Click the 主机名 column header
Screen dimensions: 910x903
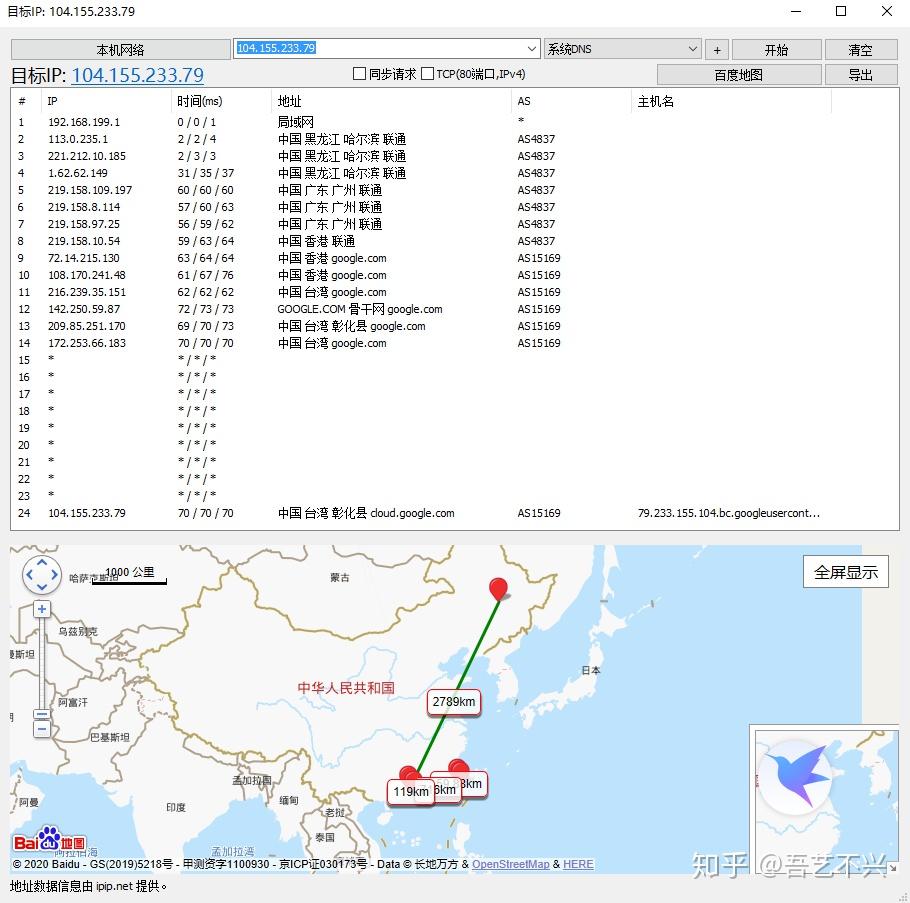coord(731,101)
